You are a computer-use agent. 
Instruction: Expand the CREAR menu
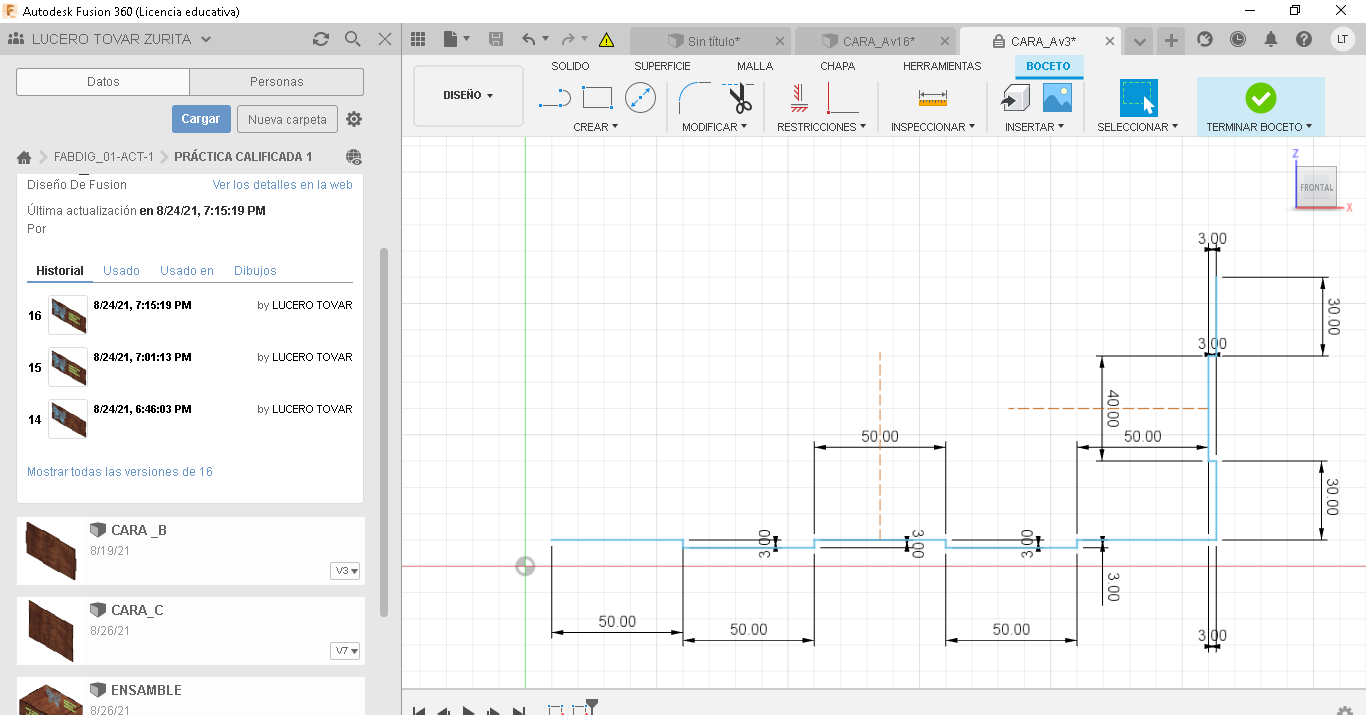tap(596, 127)
